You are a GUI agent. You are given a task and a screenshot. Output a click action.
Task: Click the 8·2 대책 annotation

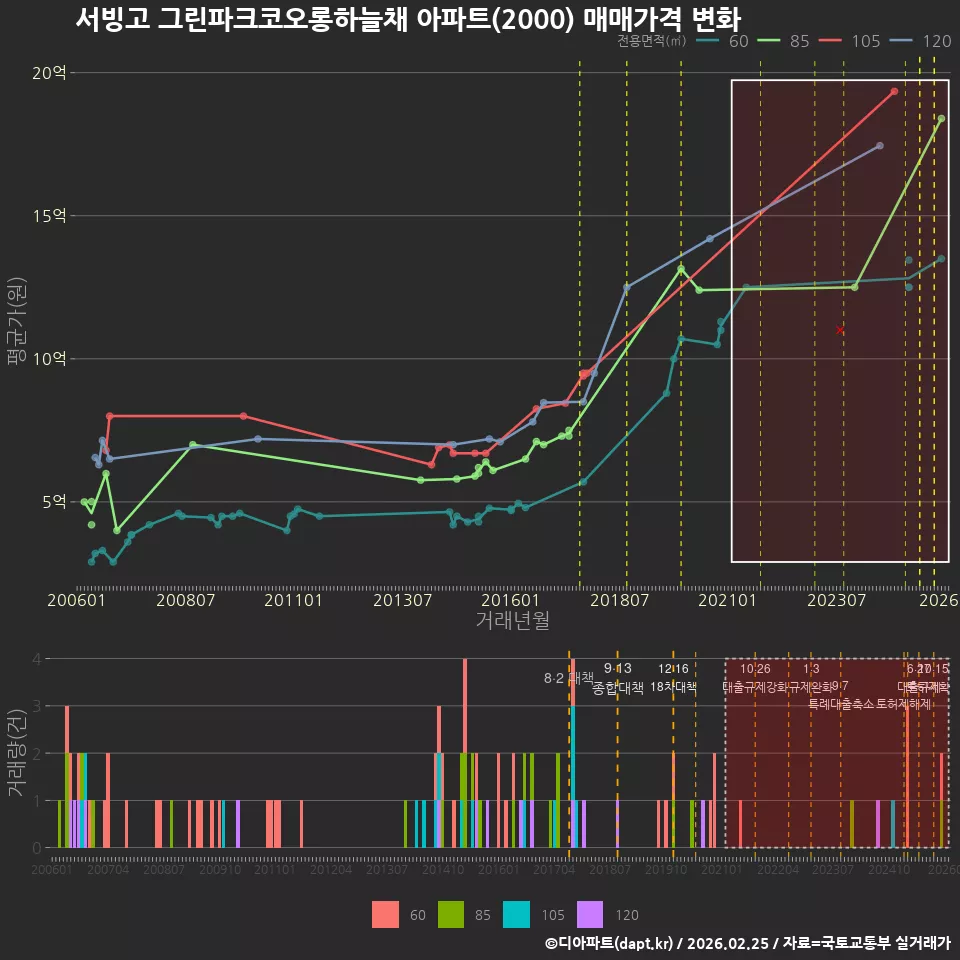(569, 678)
